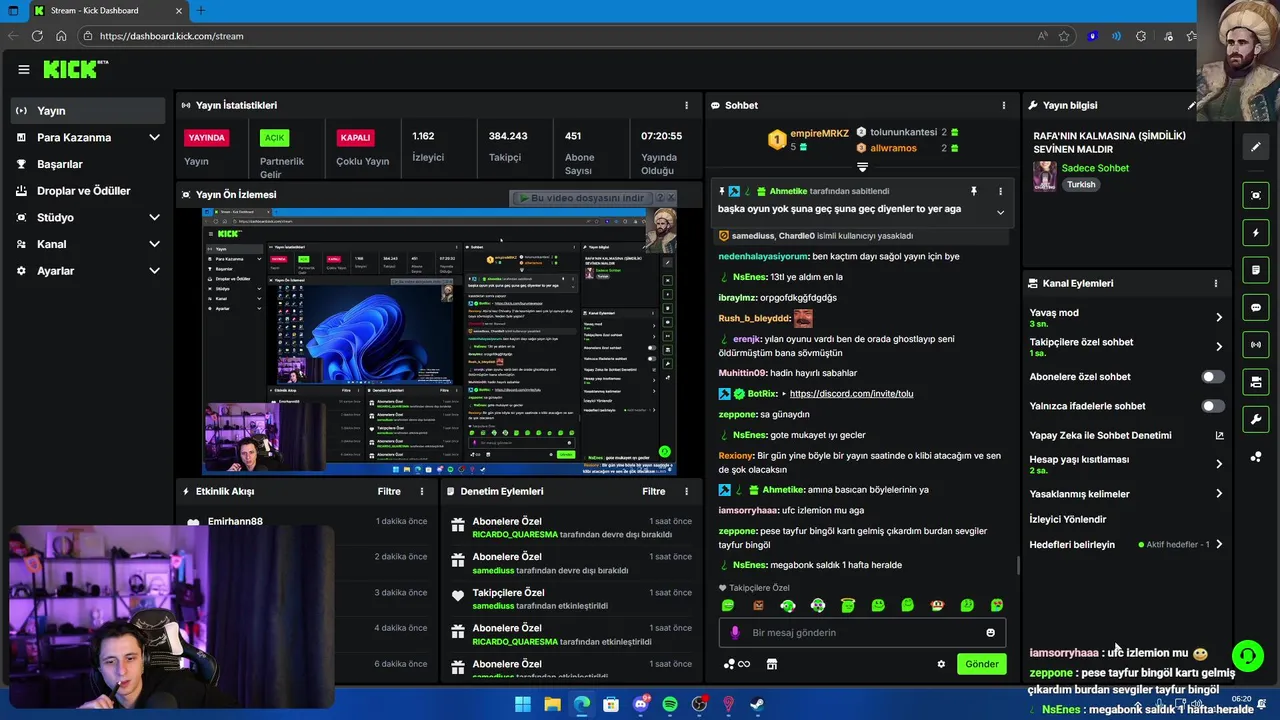
Task: Click the broadcast signal icon in the right toolbar
Action: point(1256,345)
